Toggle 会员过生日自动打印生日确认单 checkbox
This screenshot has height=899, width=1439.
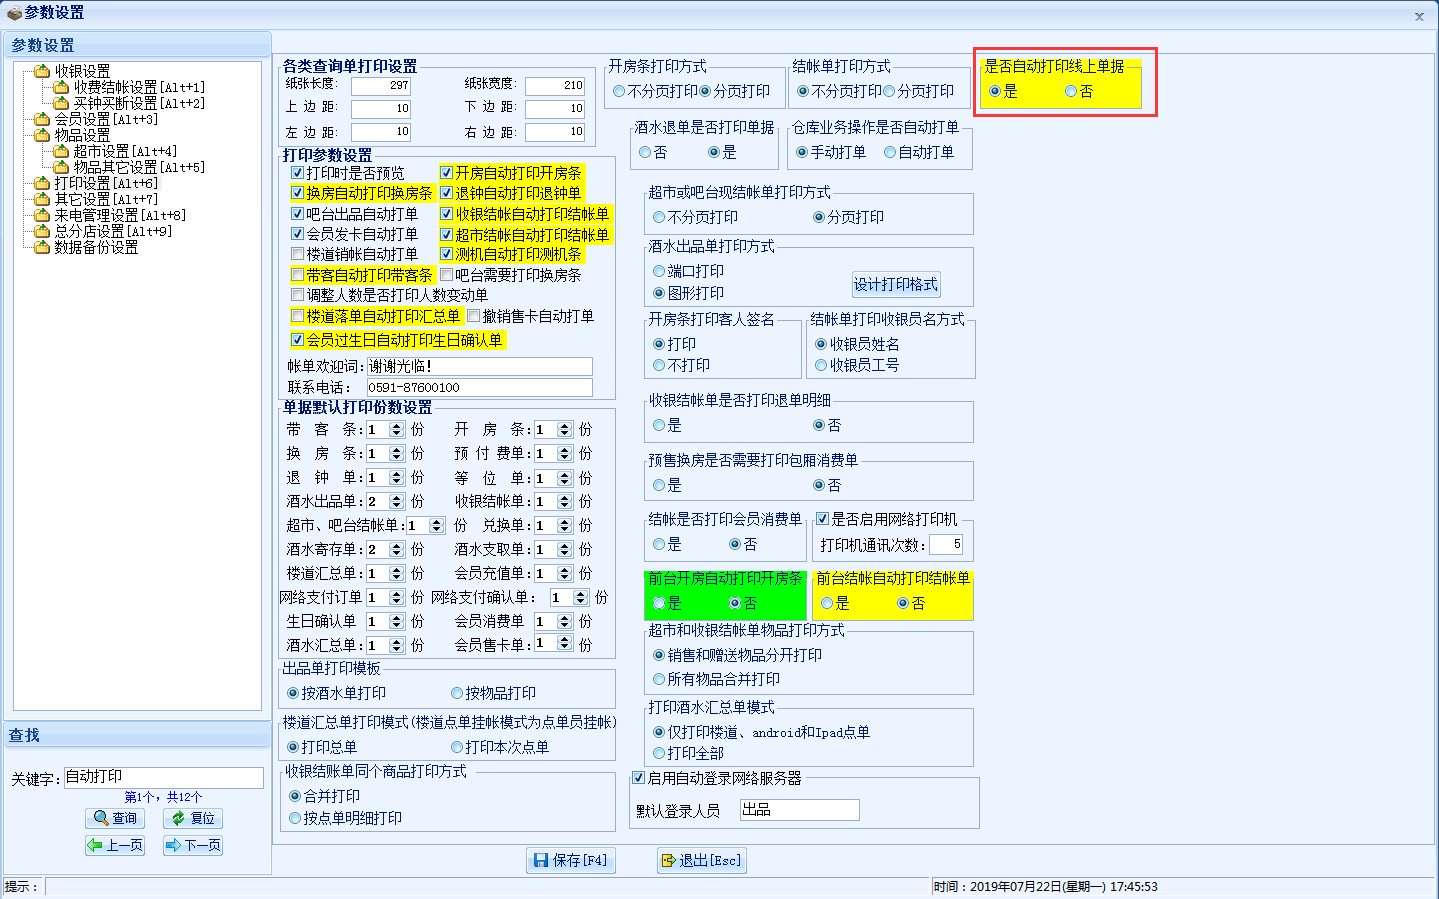297,340
